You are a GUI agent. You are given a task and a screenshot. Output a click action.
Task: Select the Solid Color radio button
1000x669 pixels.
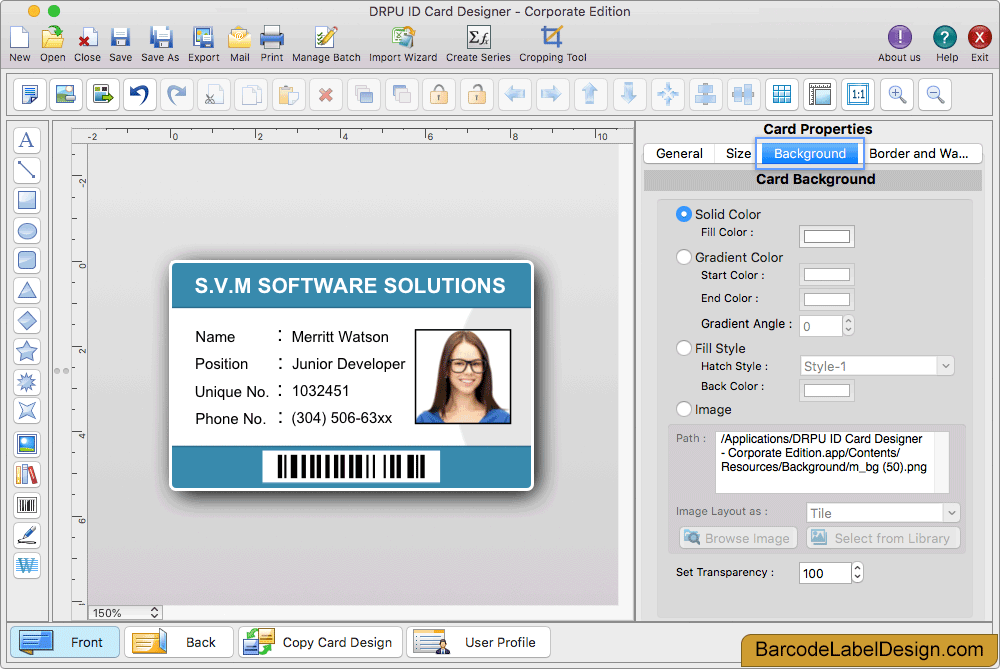click(683, 214)
